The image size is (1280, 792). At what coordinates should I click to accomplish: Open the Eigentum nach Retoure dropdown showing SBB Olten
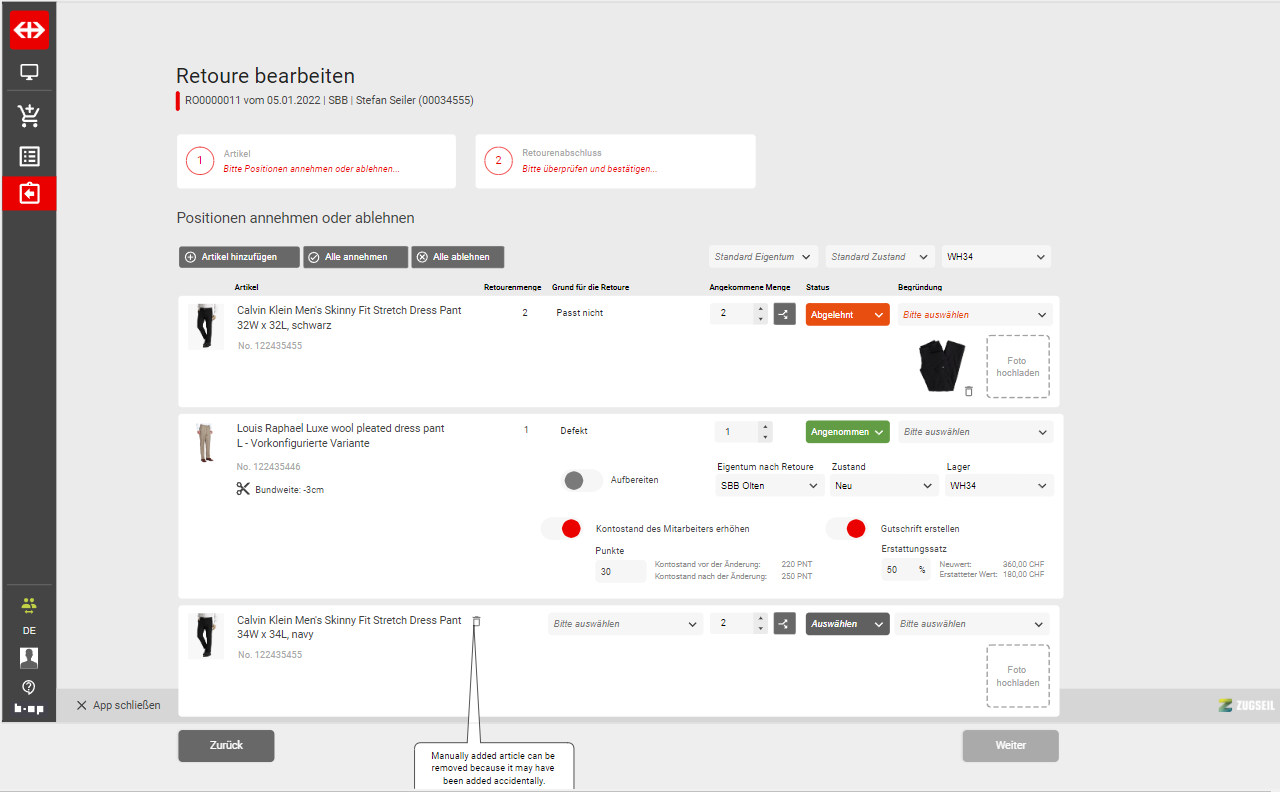point(770,486)
